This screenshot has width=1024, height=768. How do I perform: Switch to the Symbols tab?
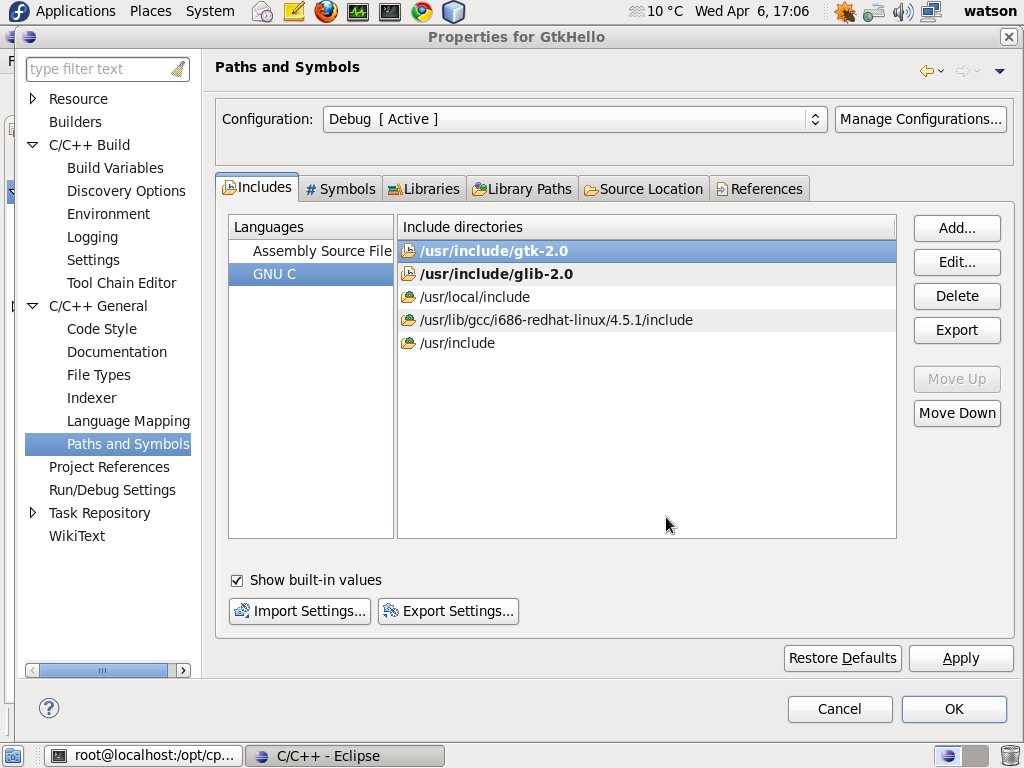pyautogui.click(x=341, y=189)
